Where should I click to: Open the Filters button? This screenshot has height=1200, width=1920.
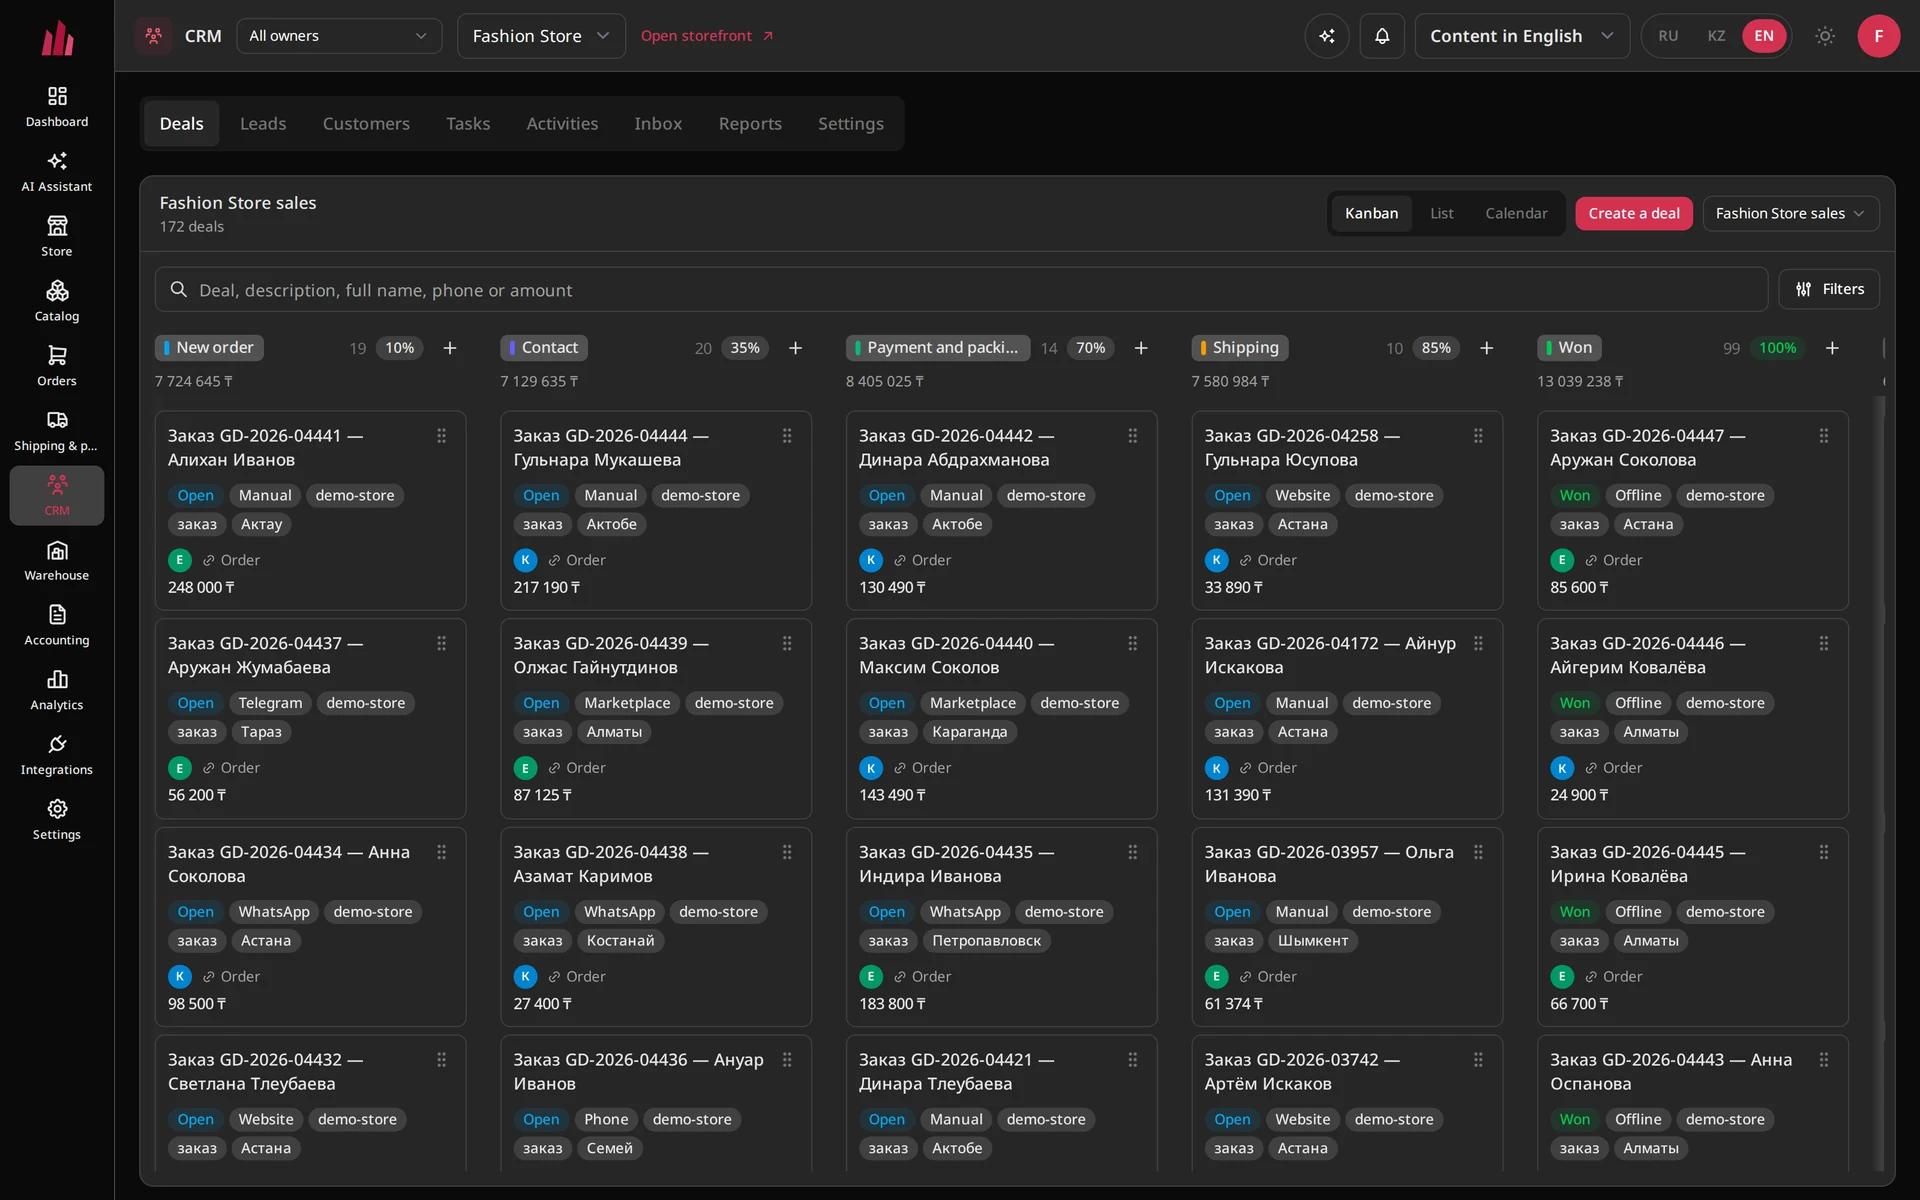1829,289
